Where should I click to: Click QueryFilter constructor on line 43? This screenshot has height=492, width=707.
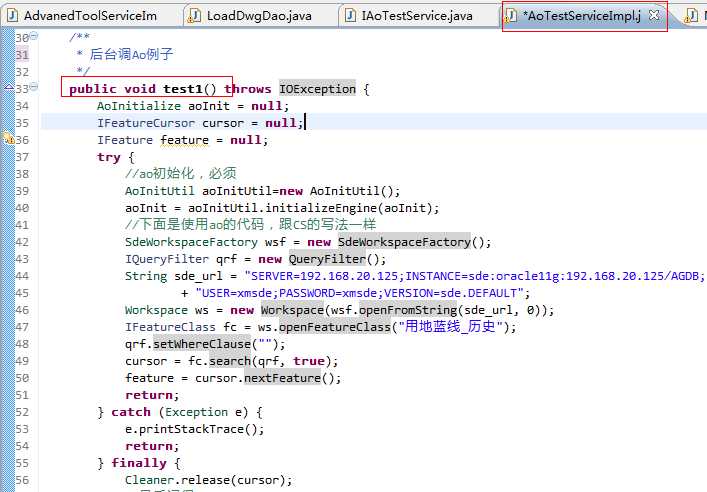coord(327,259)
